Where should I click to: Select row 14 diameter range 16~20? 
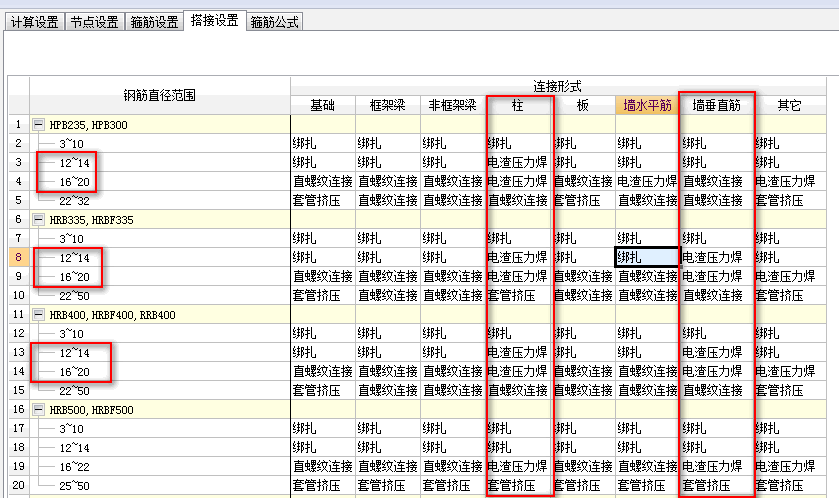tap(74, 372)
